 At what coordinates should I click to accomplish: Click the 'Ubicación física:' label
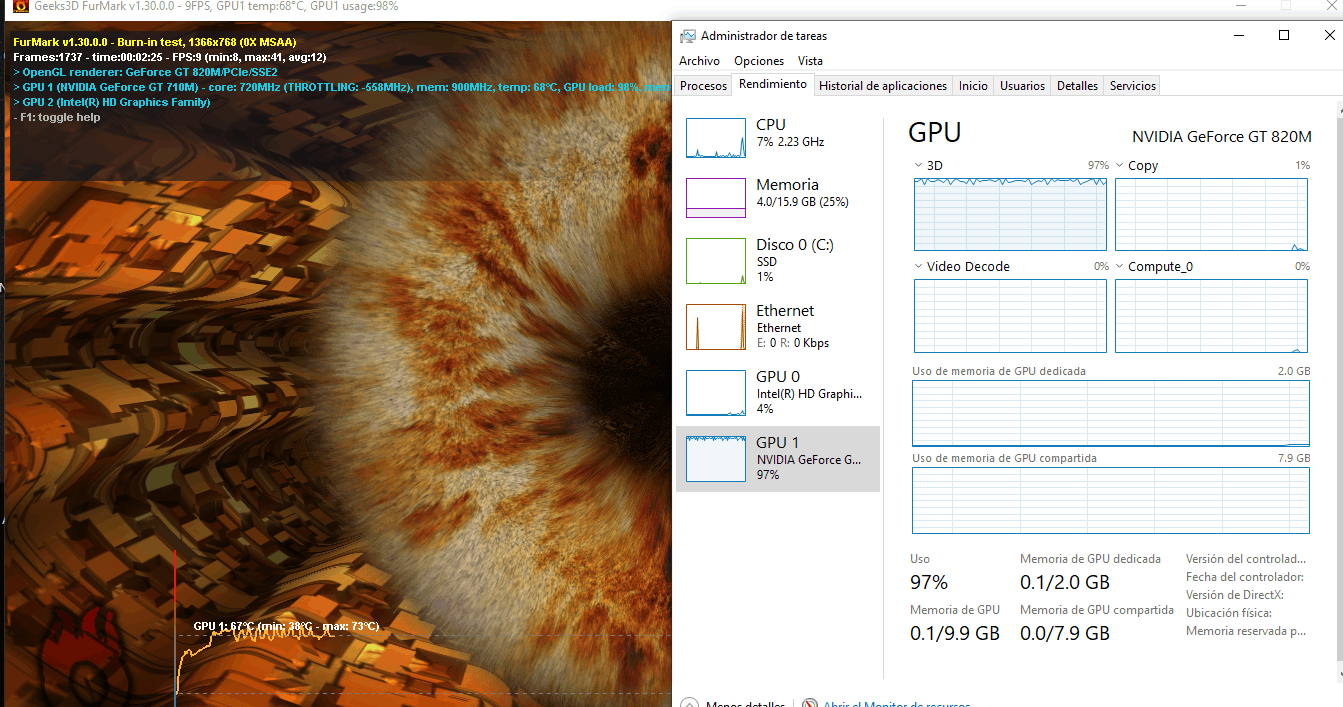click(x=1229, y=613)
